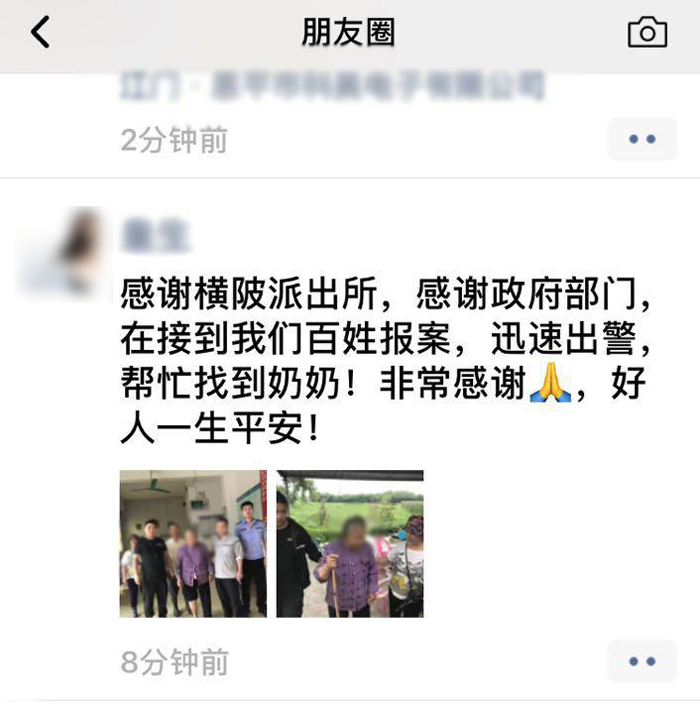The image size is (700, 703).
Task: Tap the text 帮忙找到奶奶
Action: pyautogui.click(x=230, y=384)
